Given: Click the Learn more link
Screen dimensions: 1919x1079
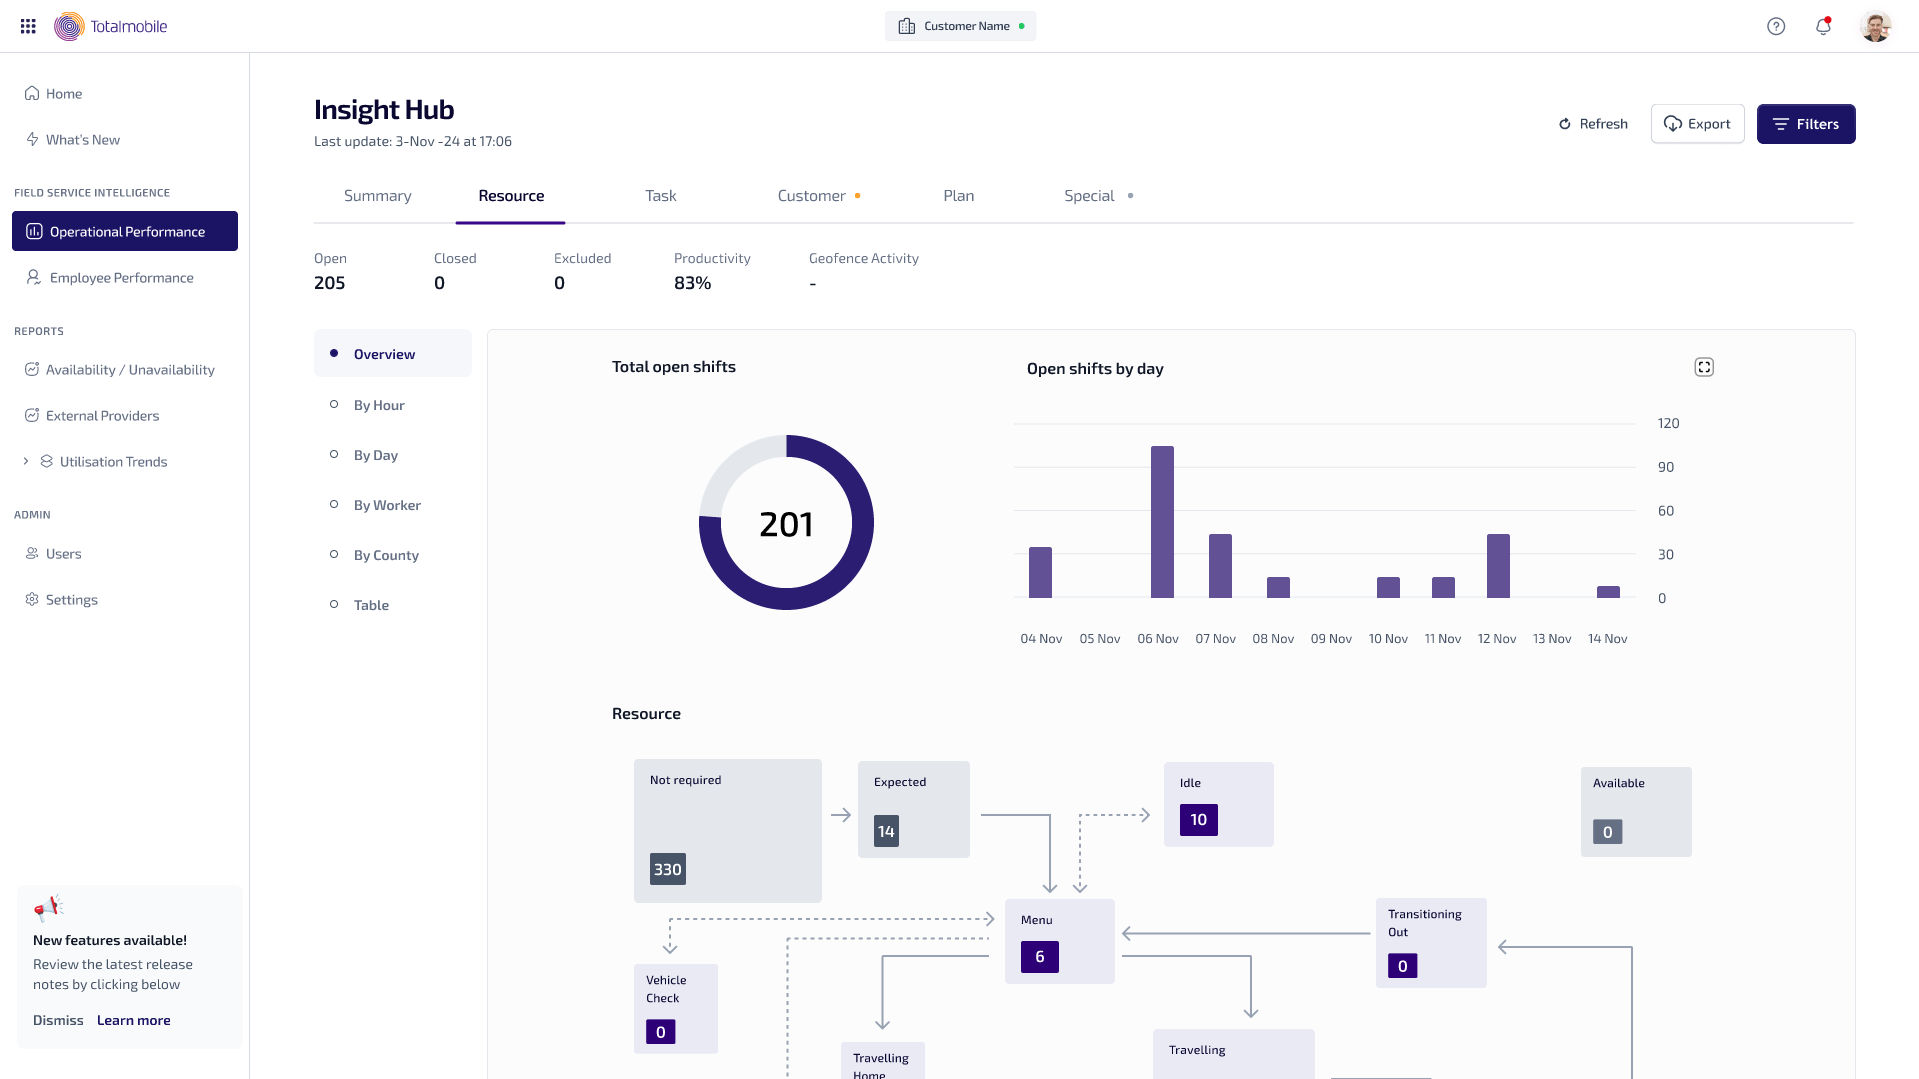Looking at the screenshot, I should point(133,1020).
